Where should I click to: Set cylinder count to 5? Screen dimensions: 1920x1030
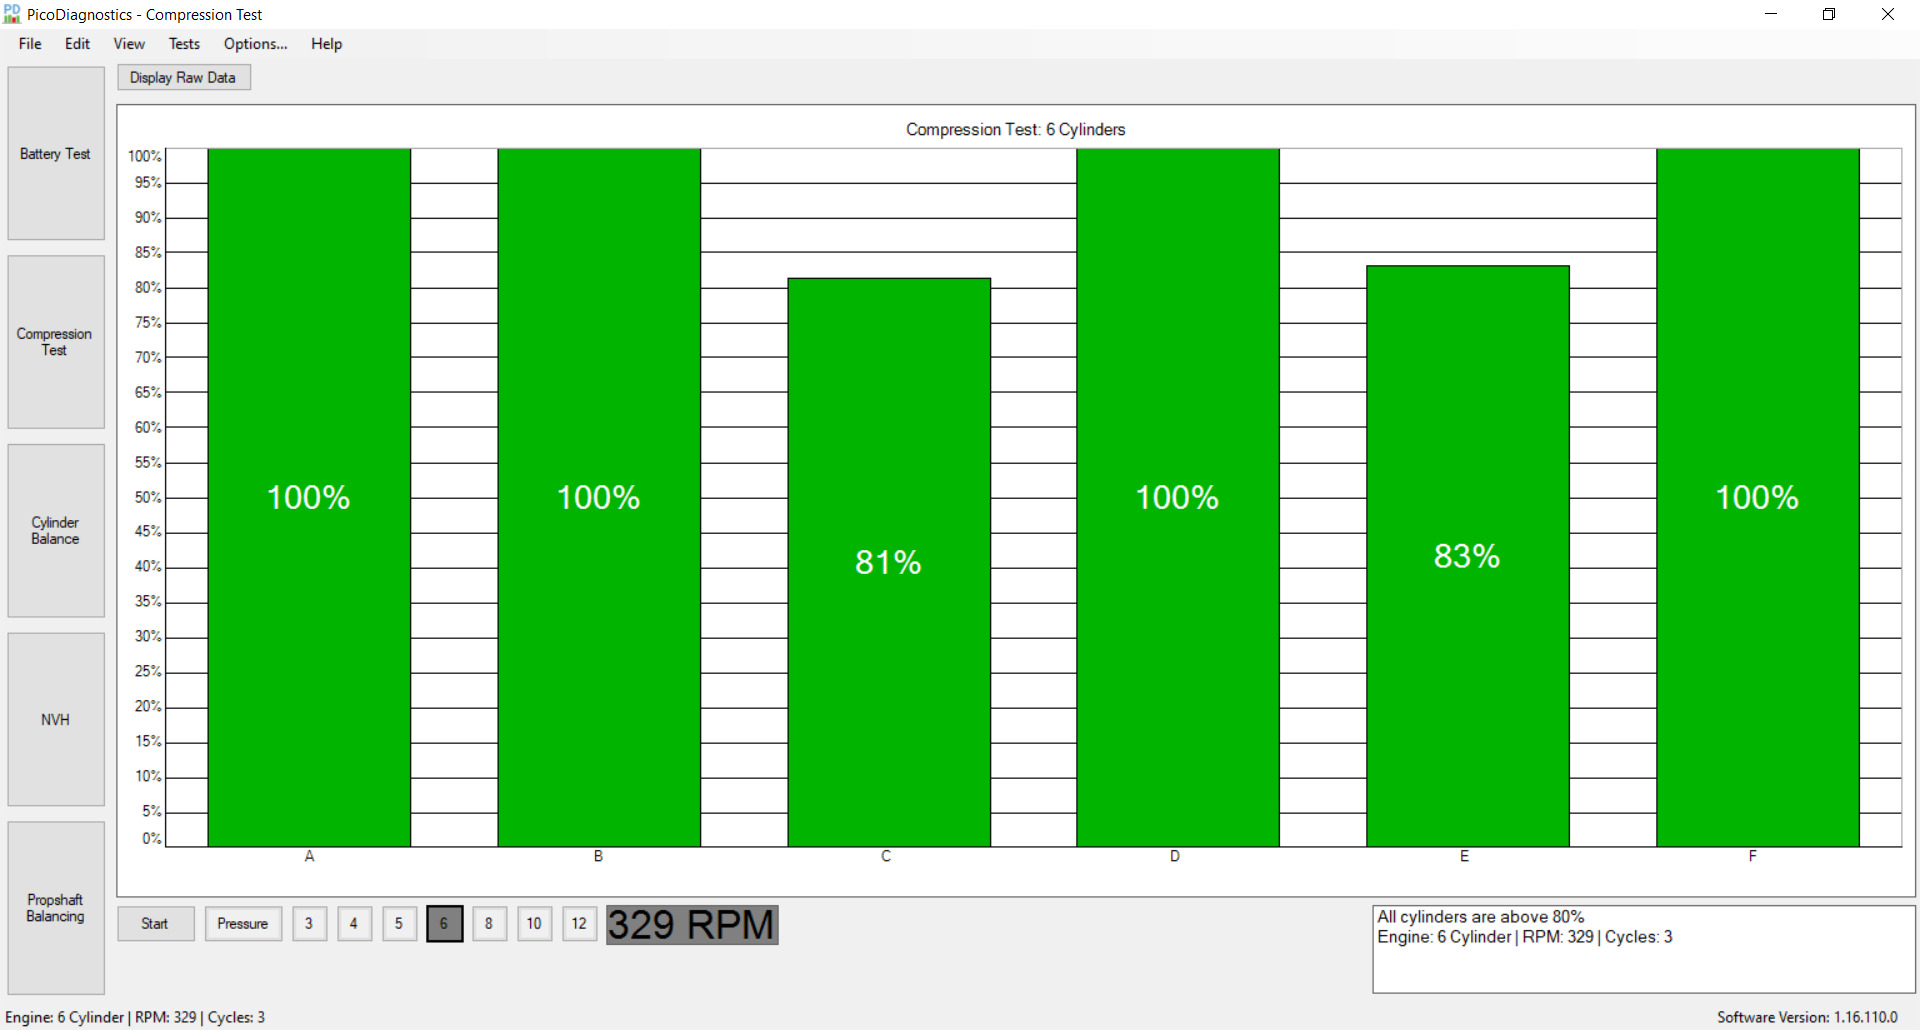click(399, 924)
